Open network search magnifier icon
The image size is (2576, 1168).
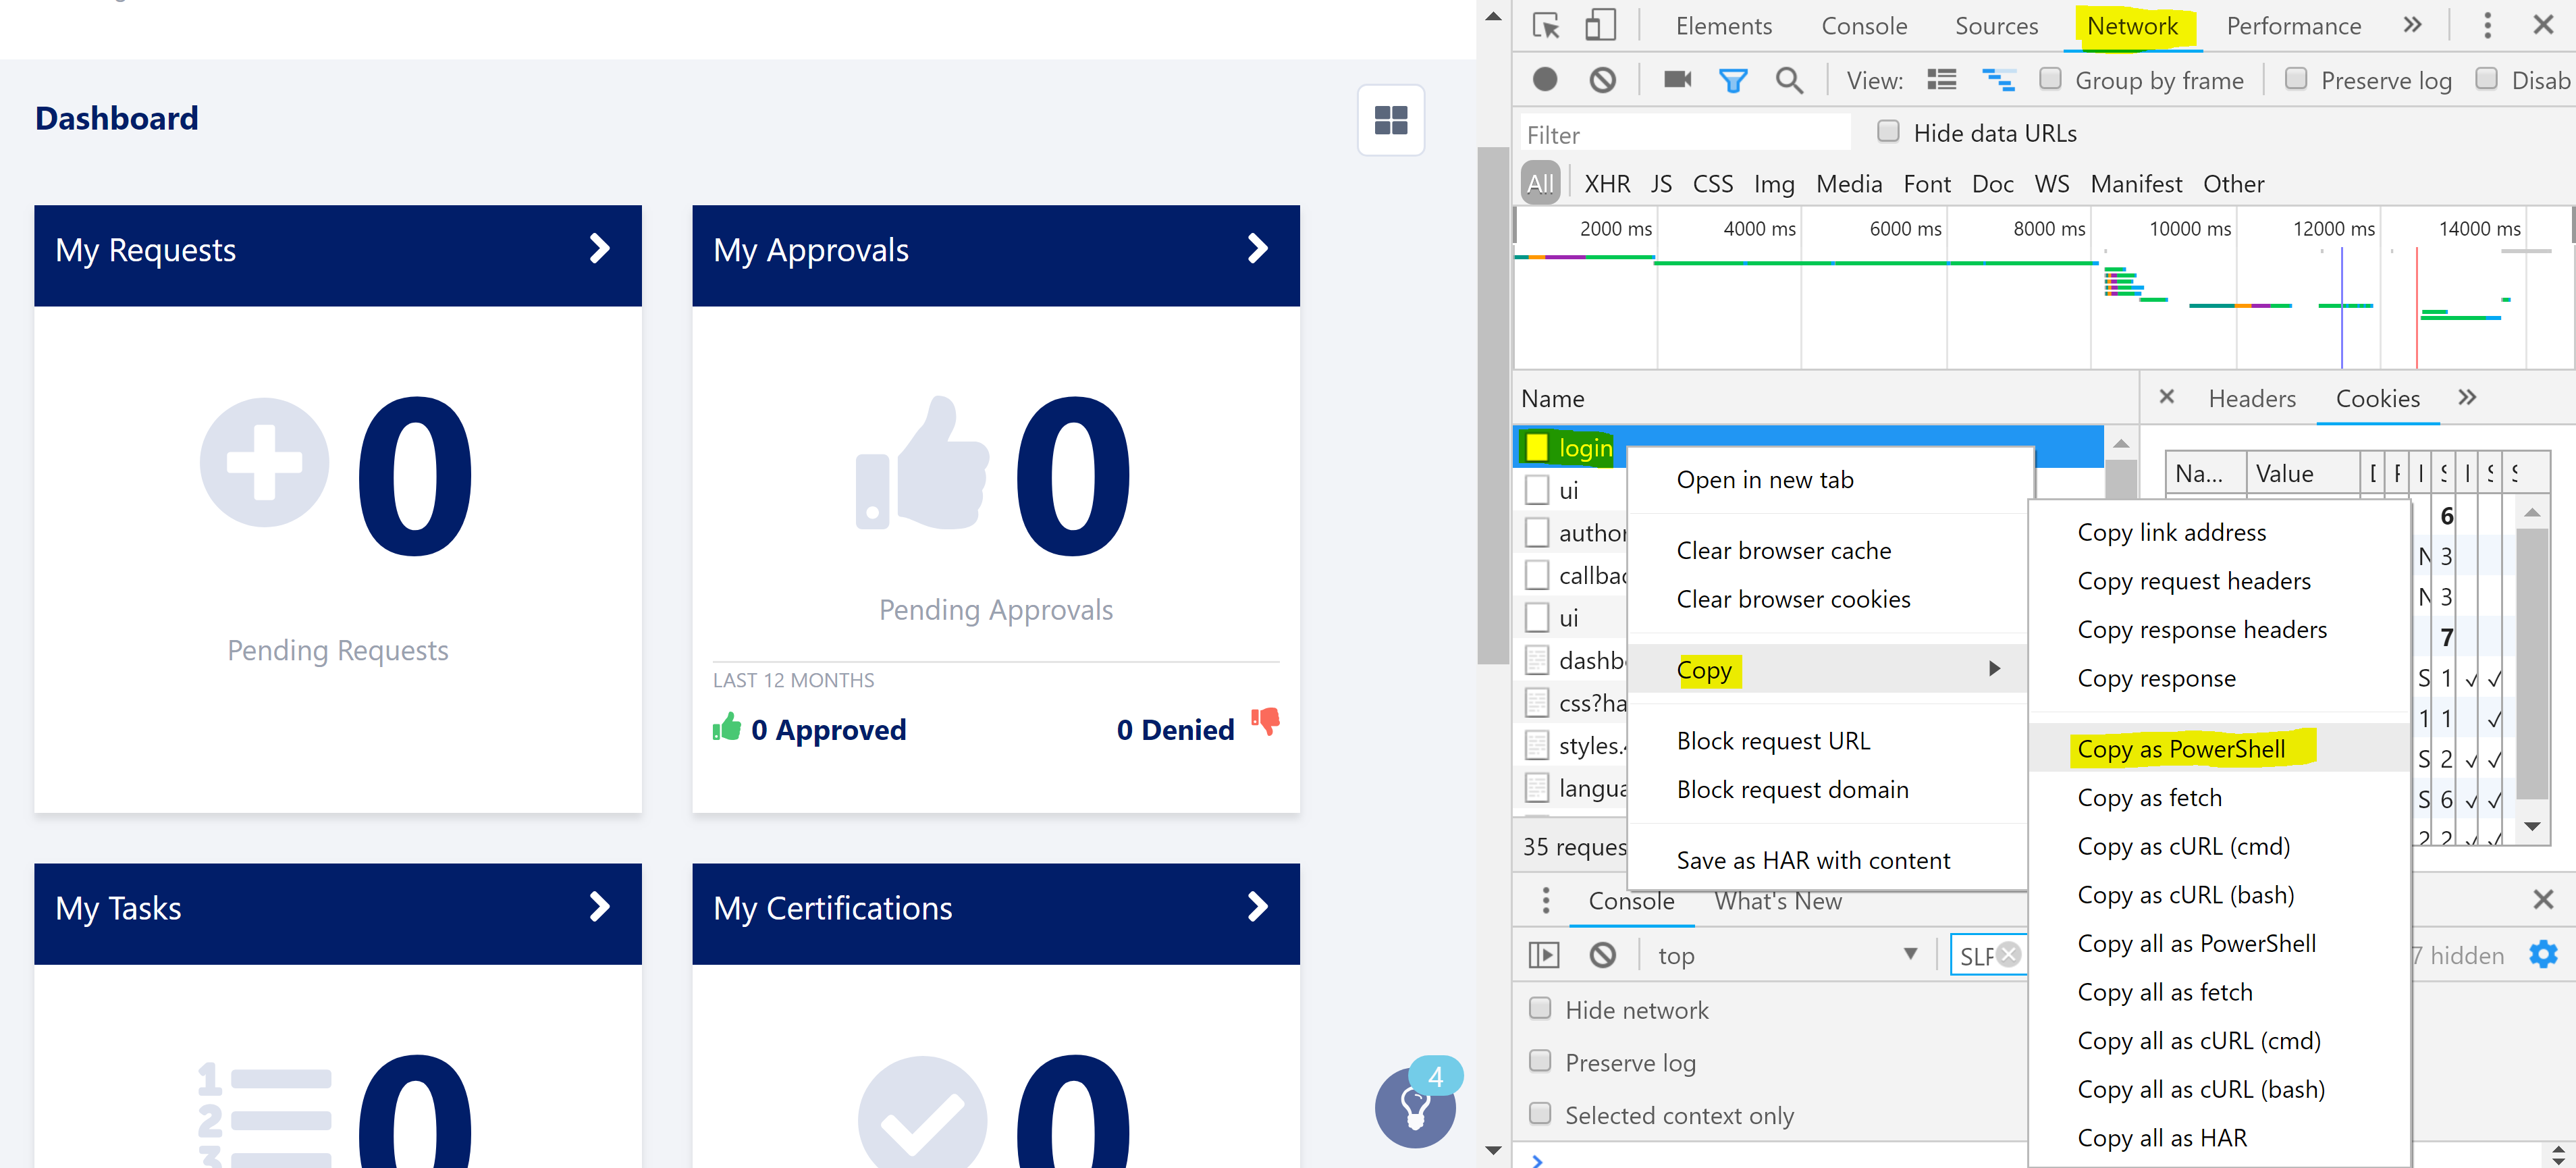click(x=1789, y=80)
